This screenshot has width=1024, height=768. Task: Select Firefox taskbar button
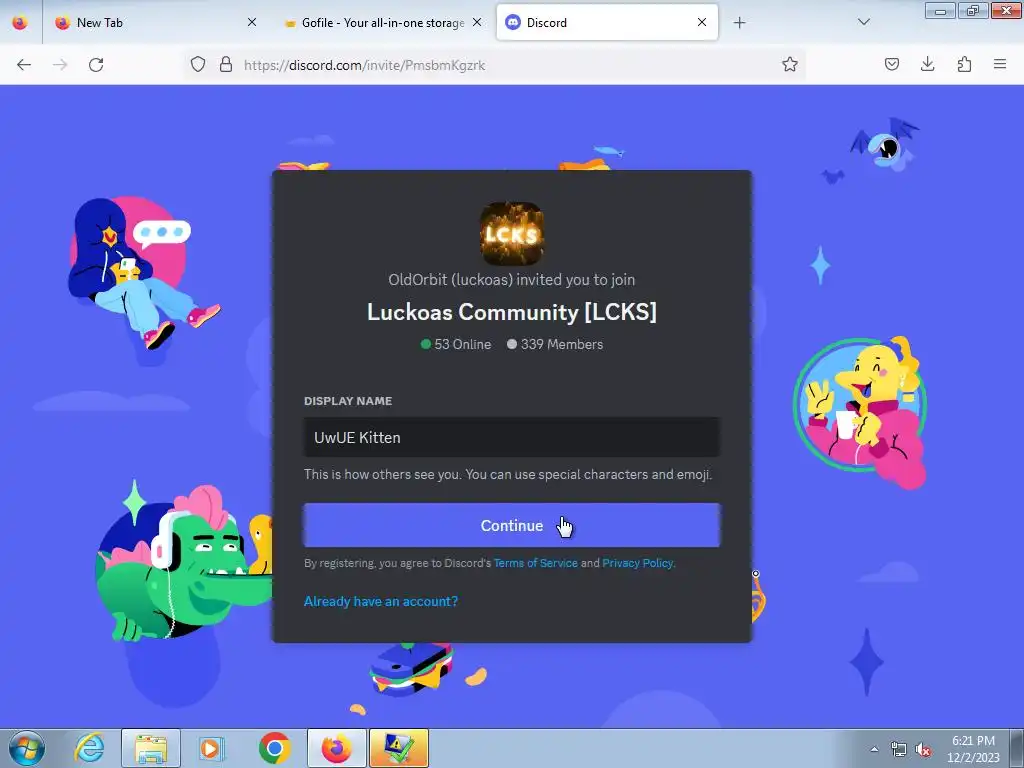336,748
